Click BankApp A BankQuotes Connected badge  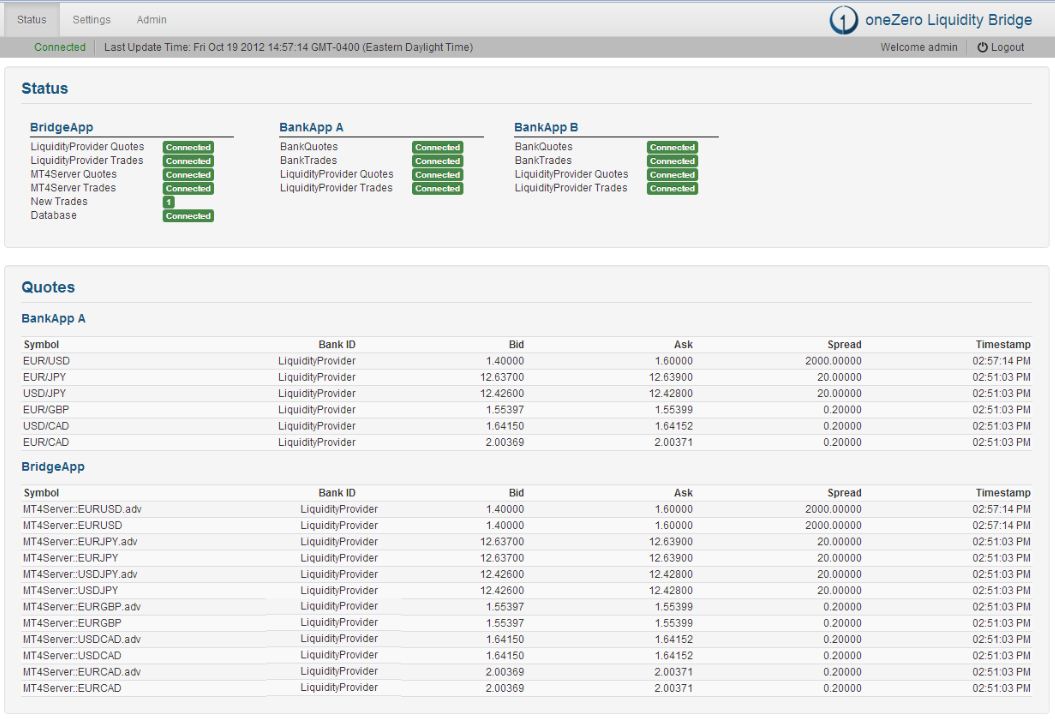click(437, 147)
